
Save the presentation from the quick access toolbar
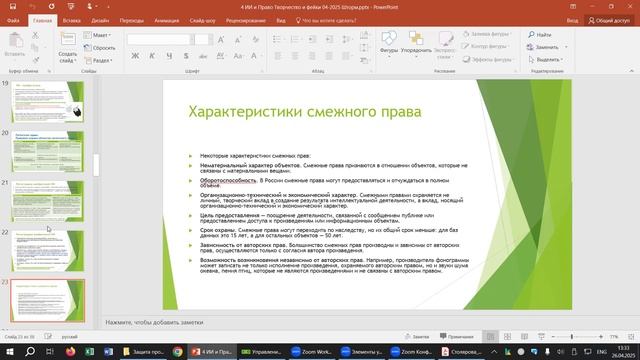pos(13,7)
